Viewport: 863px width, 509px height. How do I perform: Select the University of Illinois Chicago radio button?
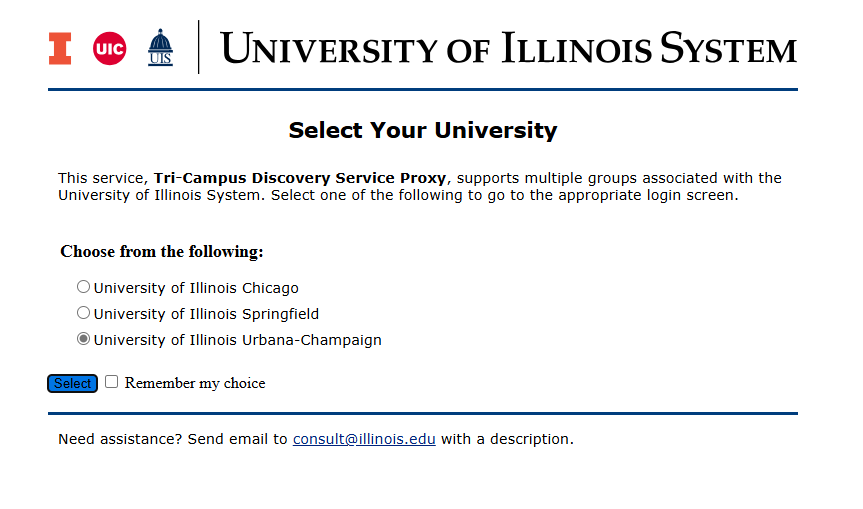click(x=83, y=287)
